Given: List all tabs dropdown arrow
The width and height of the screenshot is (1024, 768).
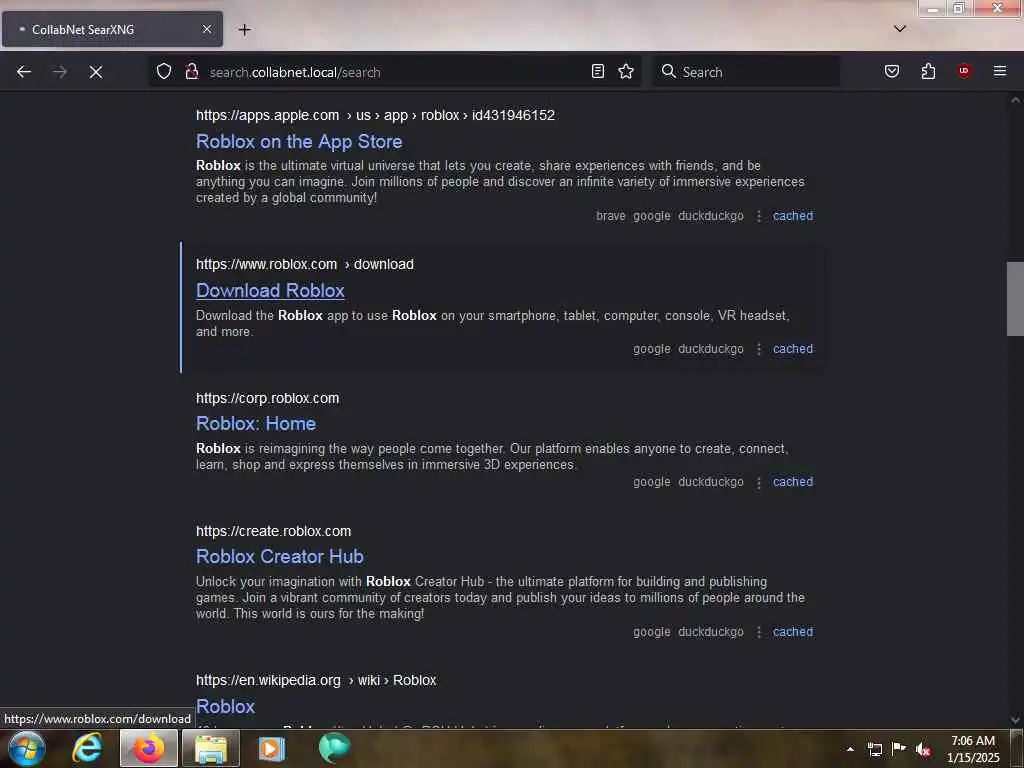Looking at the screenshot, I should (900, 29).
